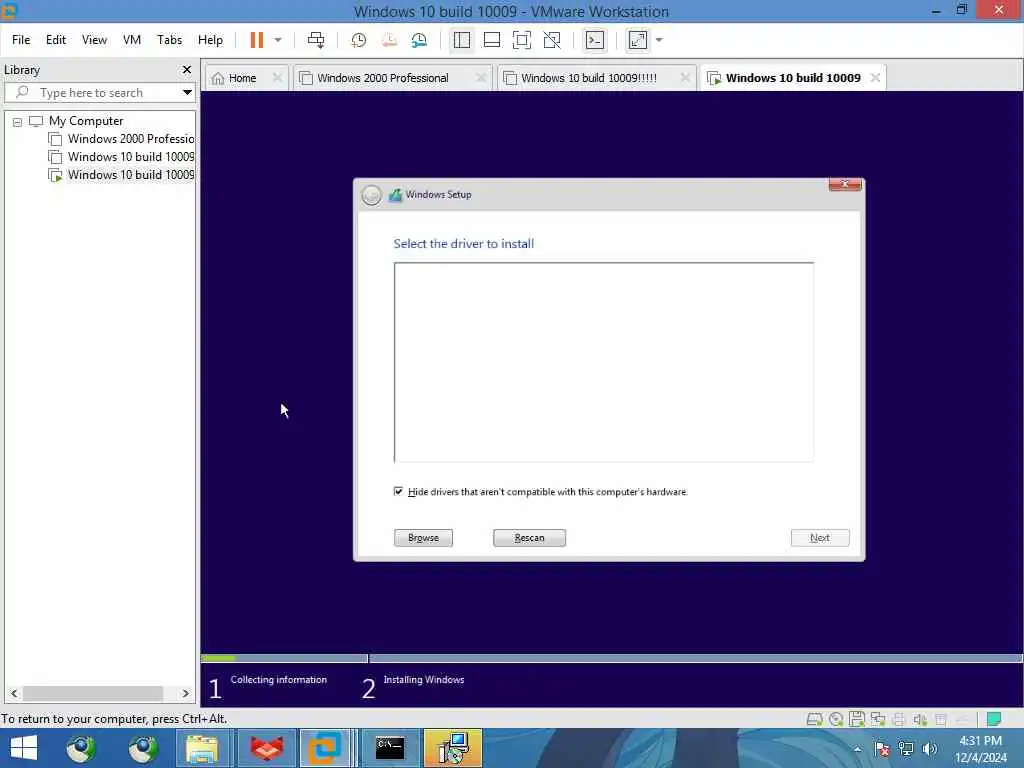Revert the VM to its previous snapshot
Screen dimensions: 1024x768
pyautogui.click(x=389, y=40)
